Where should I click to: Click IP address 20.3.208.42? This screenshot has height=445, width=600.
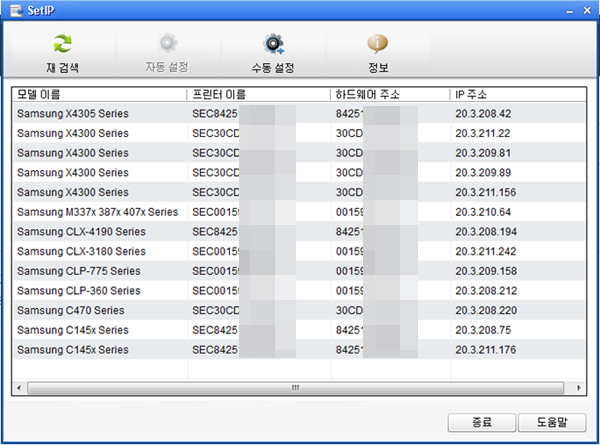click(x=483, y=114)
